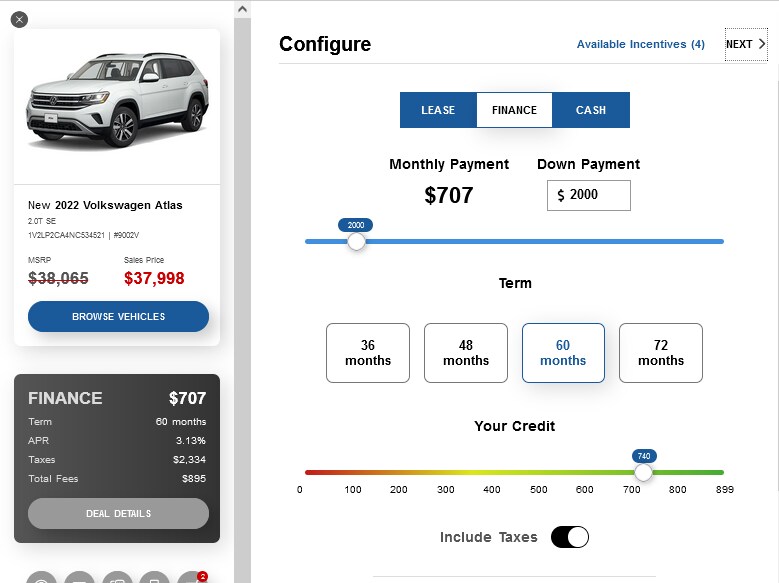Viewport: 779px width, 583px height.
Task: Click the Volkswagen Atlas vehicle image
Action: 117,100
